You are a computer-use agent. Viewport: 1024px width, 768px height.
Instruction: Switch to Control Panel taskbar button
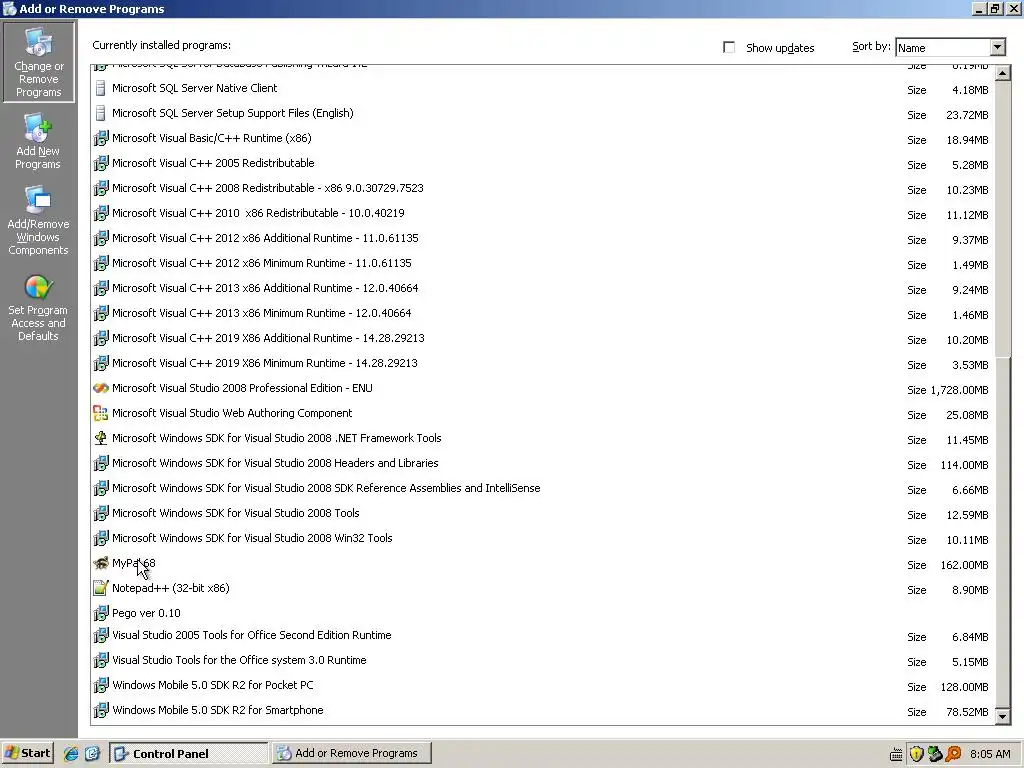(189, 753)
